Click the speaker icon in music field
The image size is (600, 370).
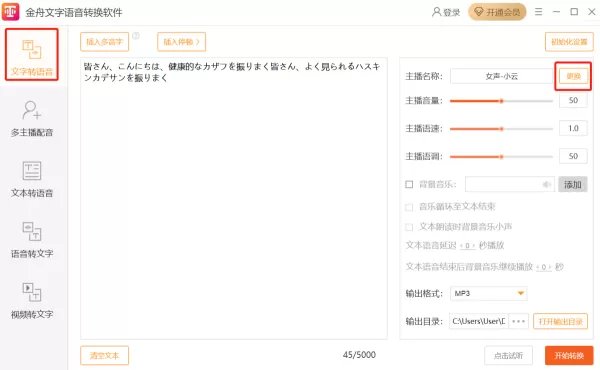coord(547,184)
